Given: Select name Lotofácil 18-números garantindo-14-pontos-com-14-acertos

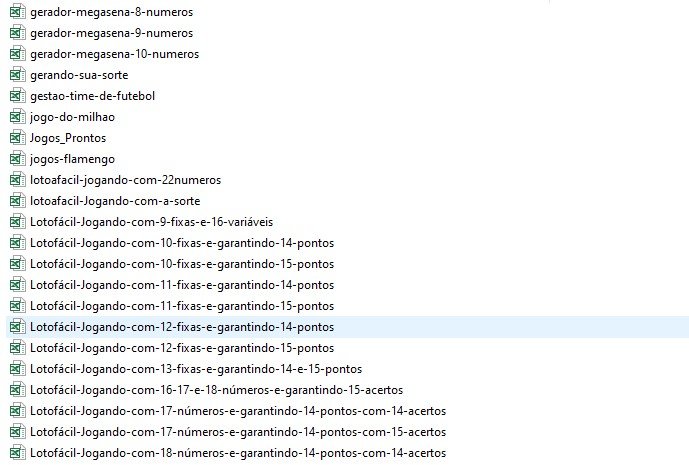Looking at the screenshot, I should [x=238, y=453].
